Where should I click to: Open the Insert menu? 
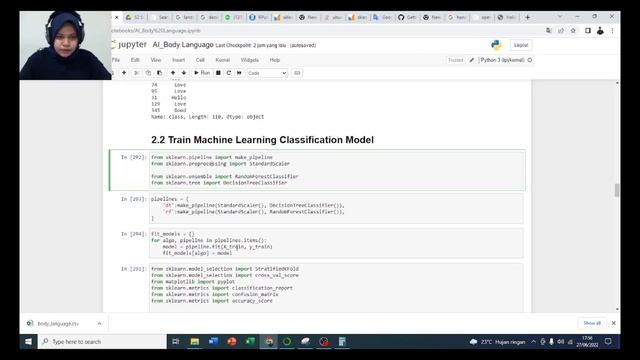[178, 60]
